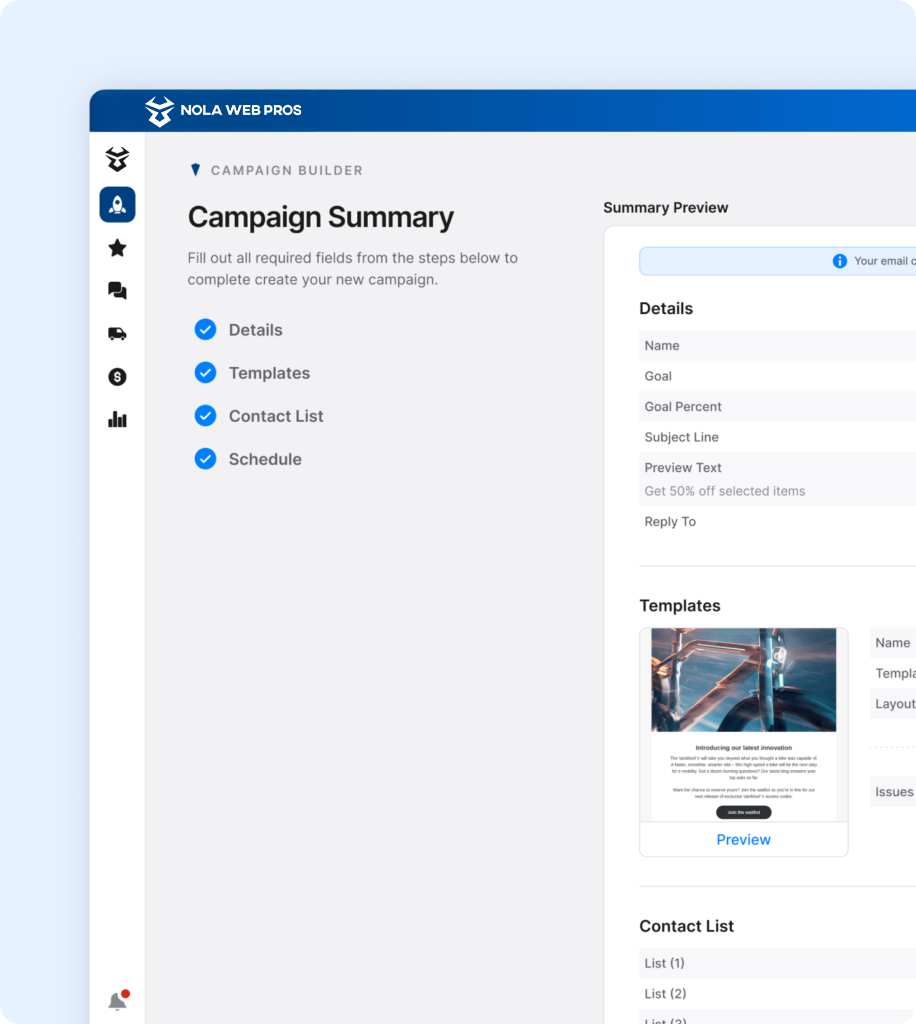The height and width of the screenshot is (1024, 916).
Task: Click the Contact List section heading in preview
Action: 686,926
